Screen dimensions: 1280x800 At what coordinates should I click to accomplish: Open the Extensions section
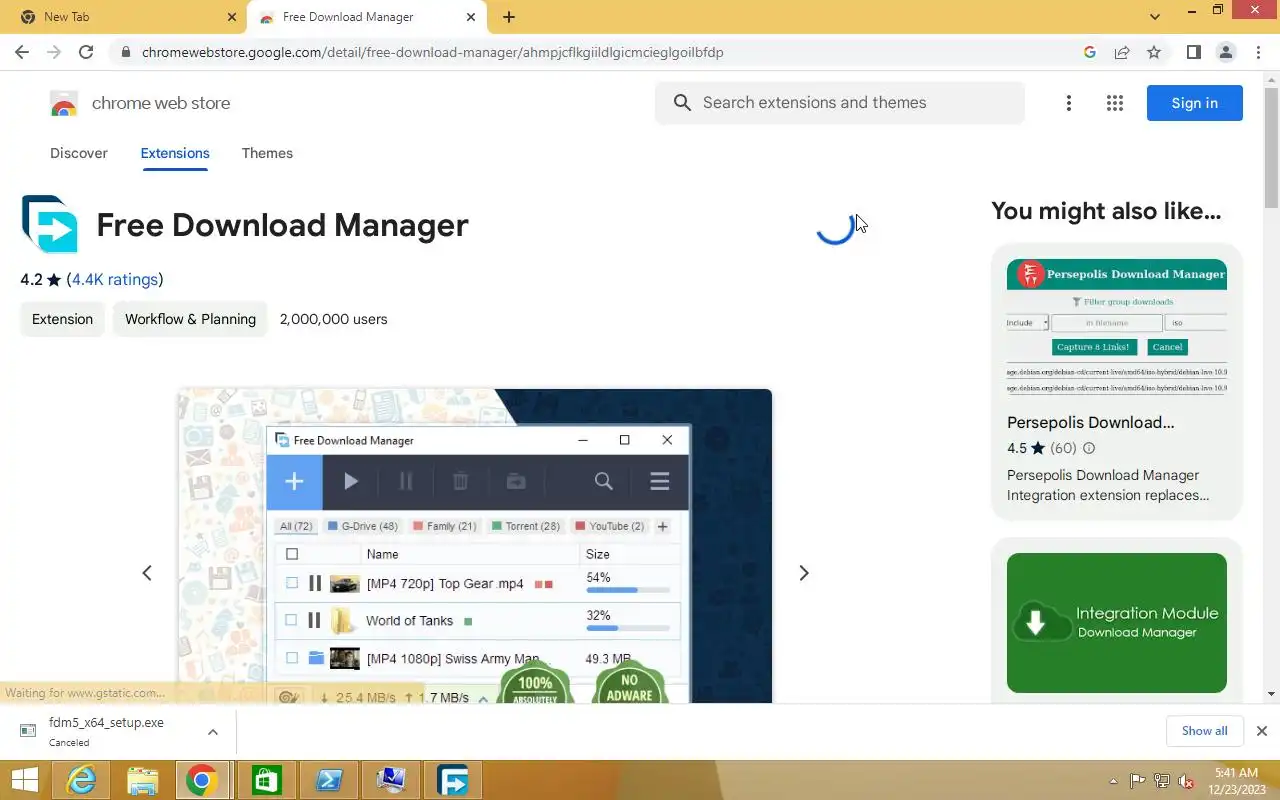(x=175, y=153)
